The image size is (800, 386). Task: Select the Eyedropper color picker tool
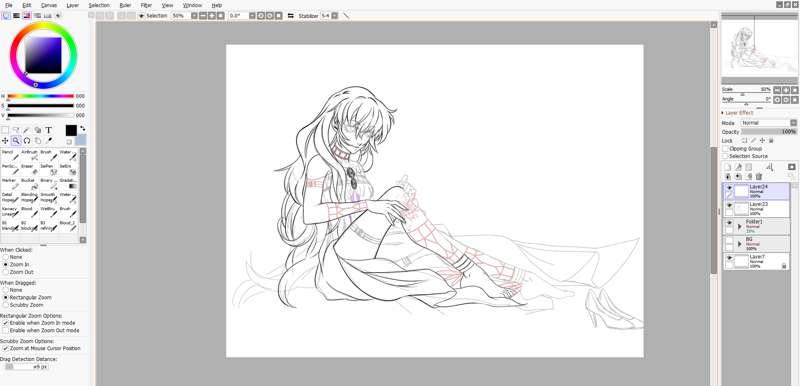point(49,141)
